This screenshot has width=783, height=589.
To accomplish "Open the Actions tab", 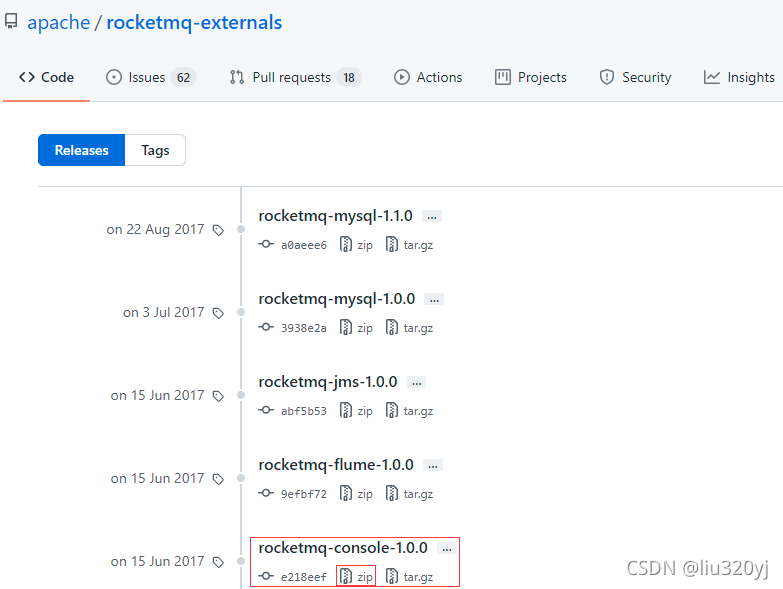I will 428,77.
